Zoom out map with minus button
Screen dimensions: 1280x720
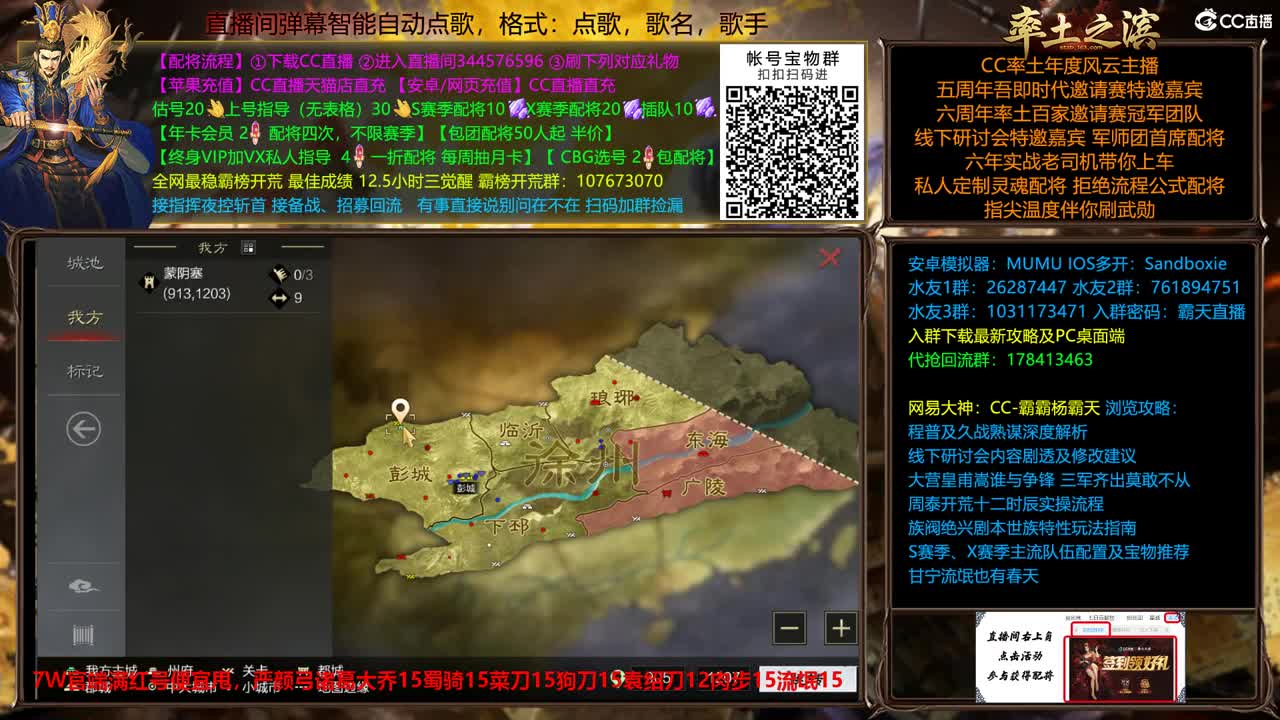tap(790, 628)
